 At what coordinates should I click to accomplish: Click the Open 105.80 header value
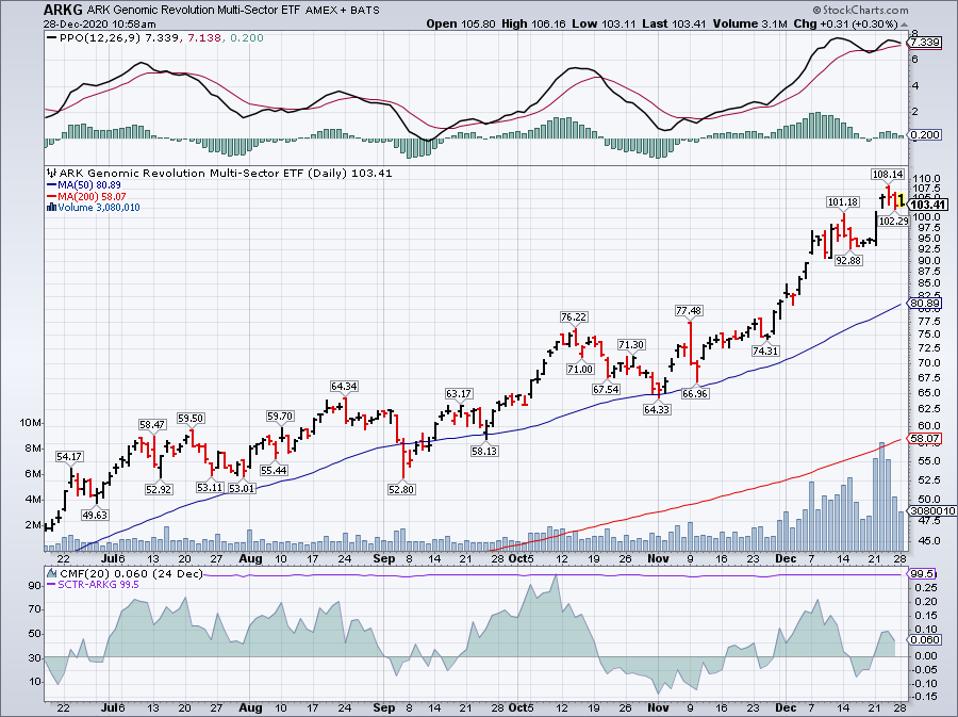click(461, 24)
